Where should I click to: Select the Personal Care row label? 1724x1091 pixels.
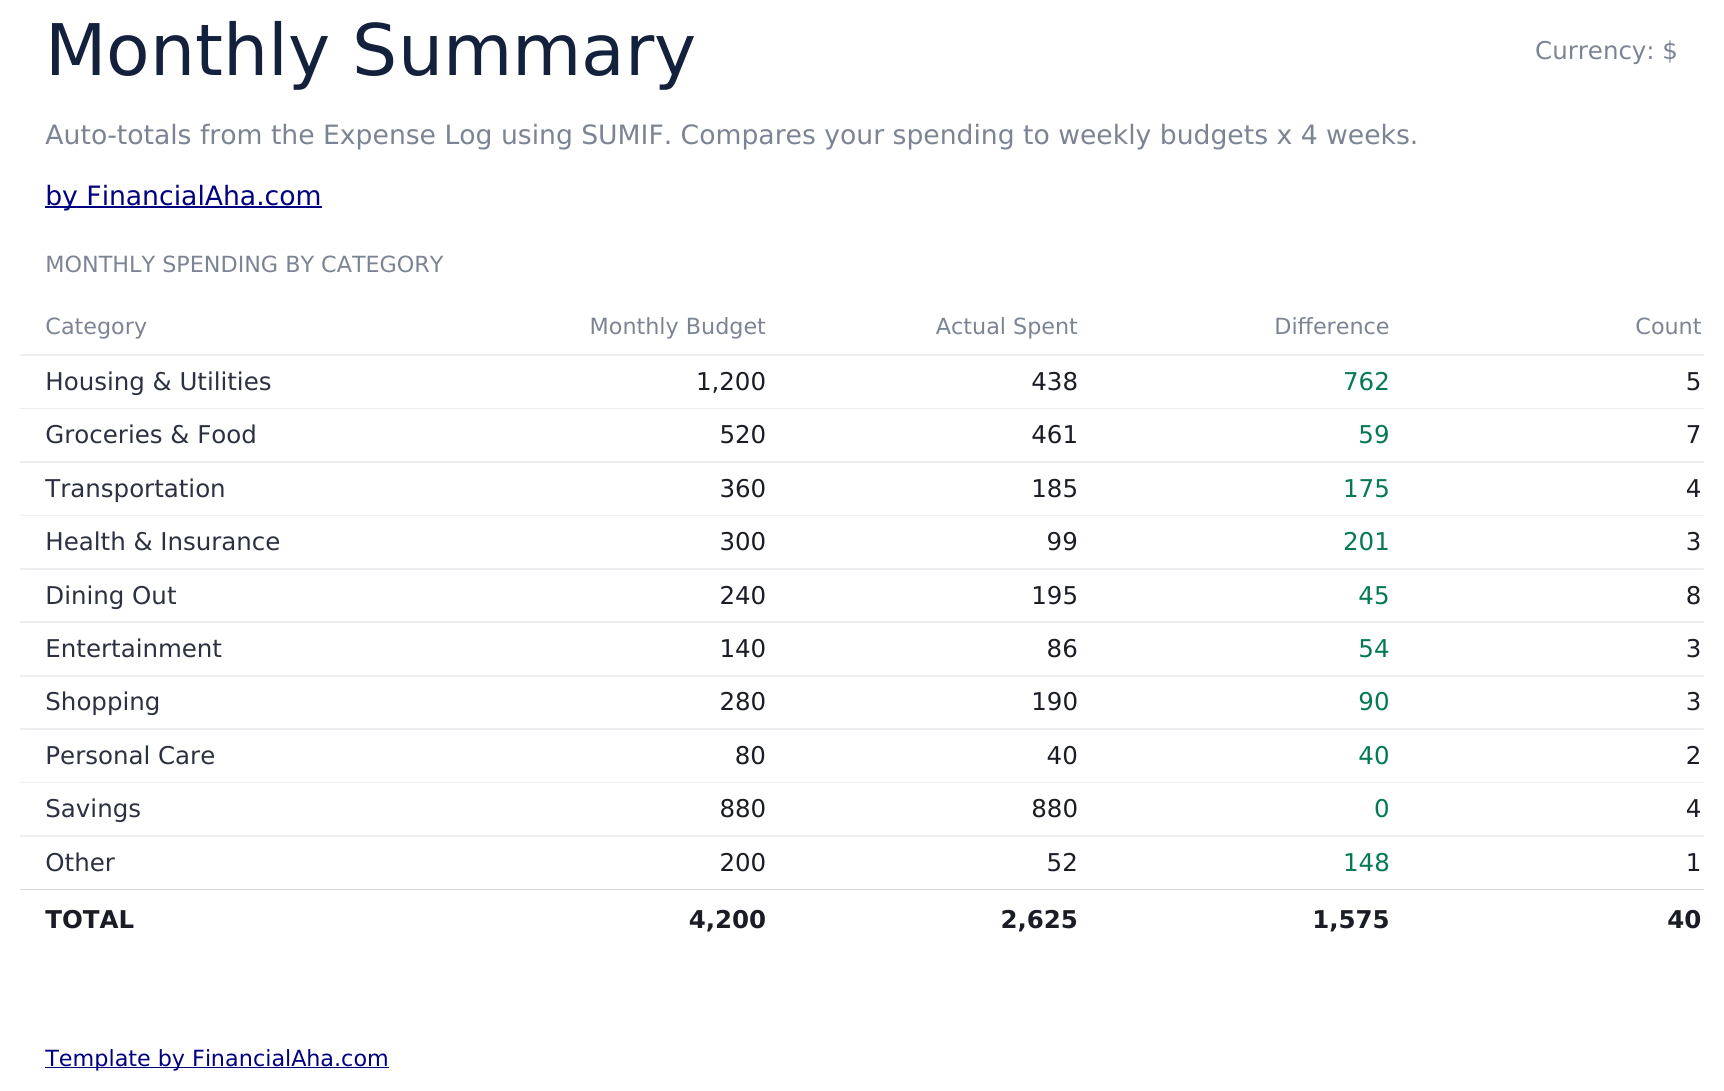pyautogui.click(x=130, y=756)
